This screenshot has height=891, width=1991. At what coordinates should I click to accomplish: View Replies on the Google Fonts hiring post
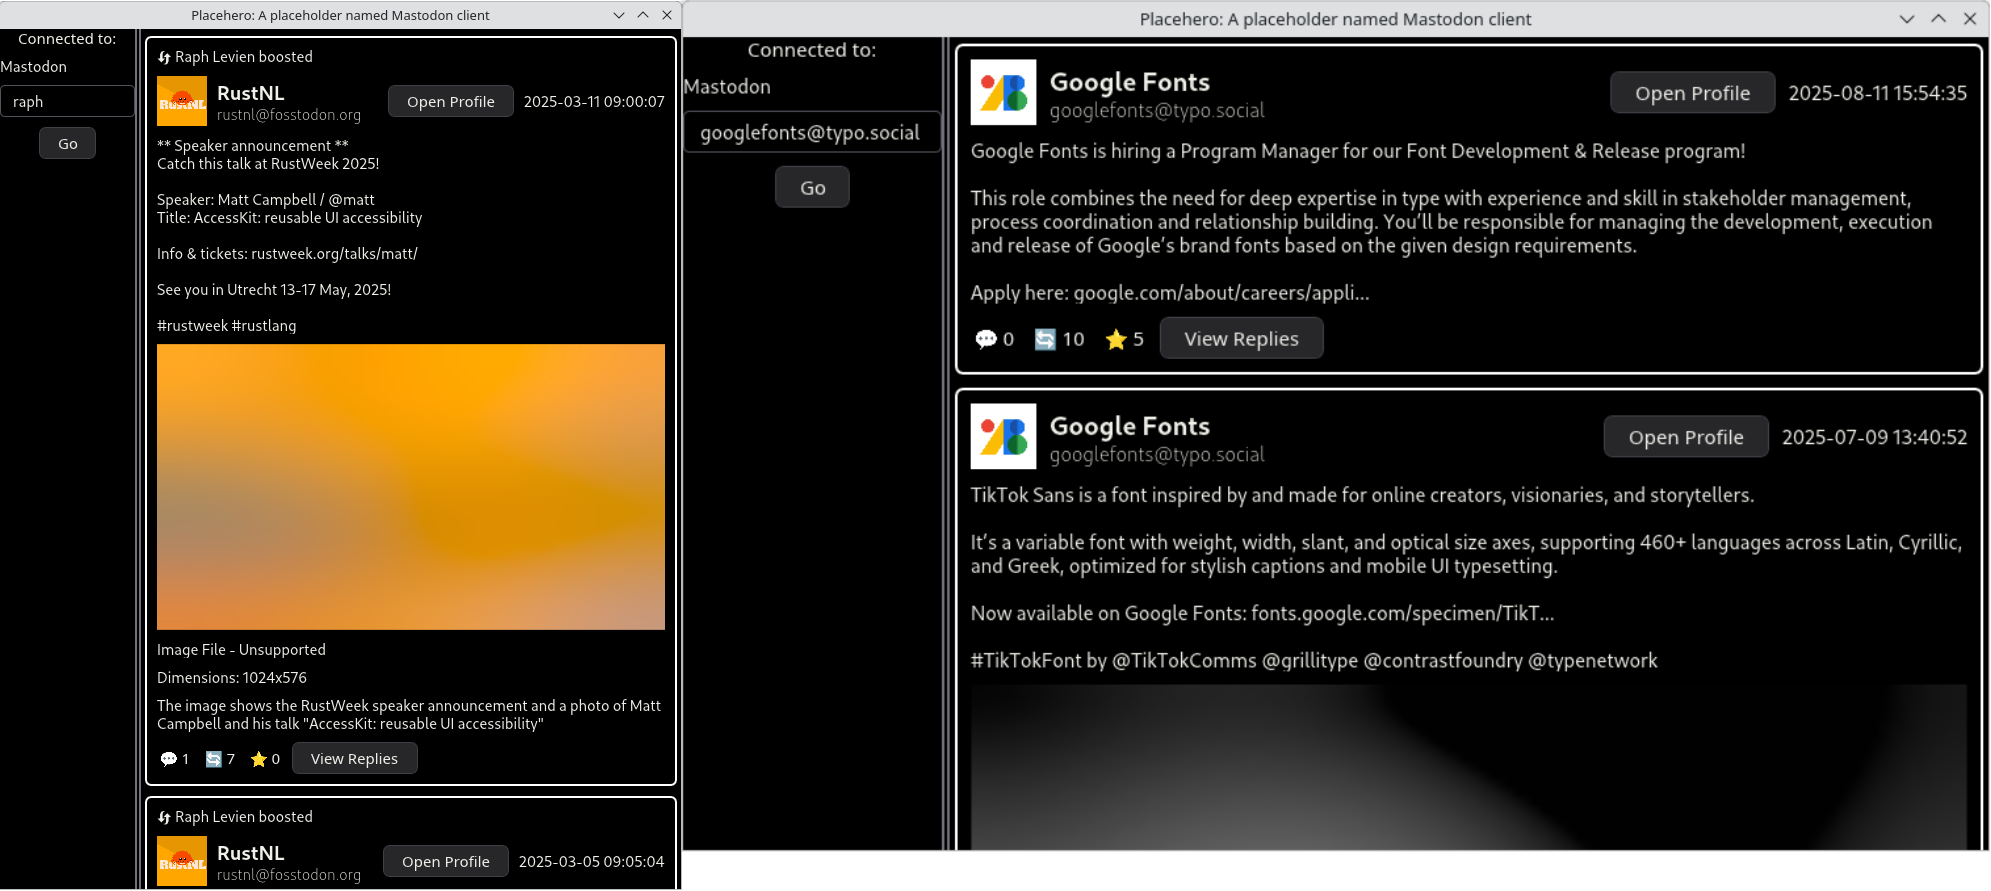point(1241,338)
